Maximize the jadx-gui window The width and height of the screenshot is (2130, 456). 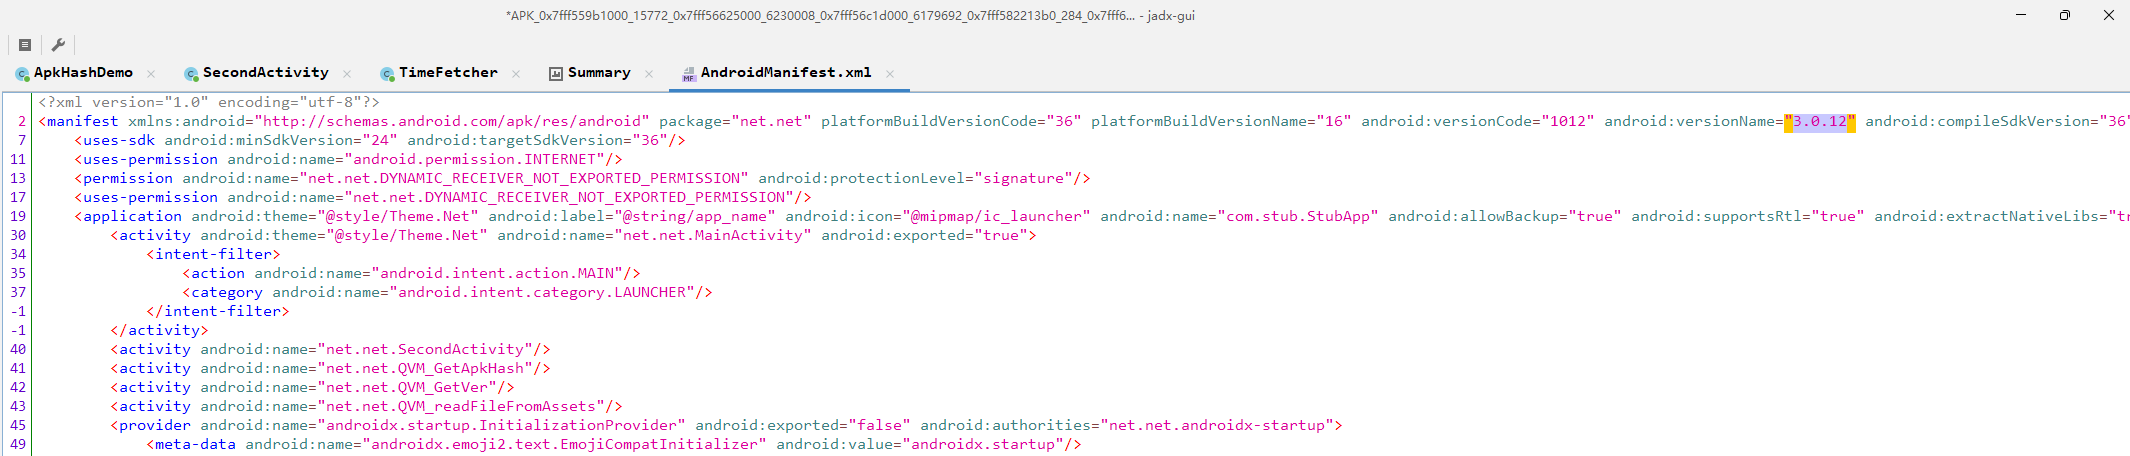[x=2065, y=15]
